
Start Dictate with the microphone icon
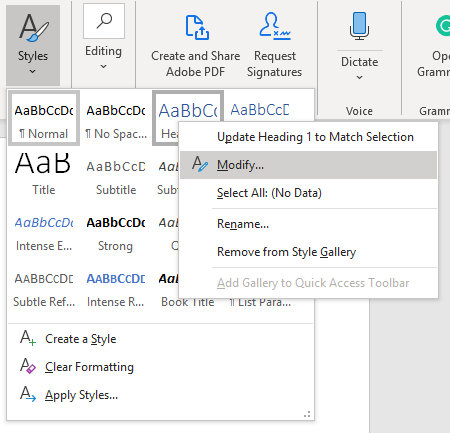click(359, 26)
